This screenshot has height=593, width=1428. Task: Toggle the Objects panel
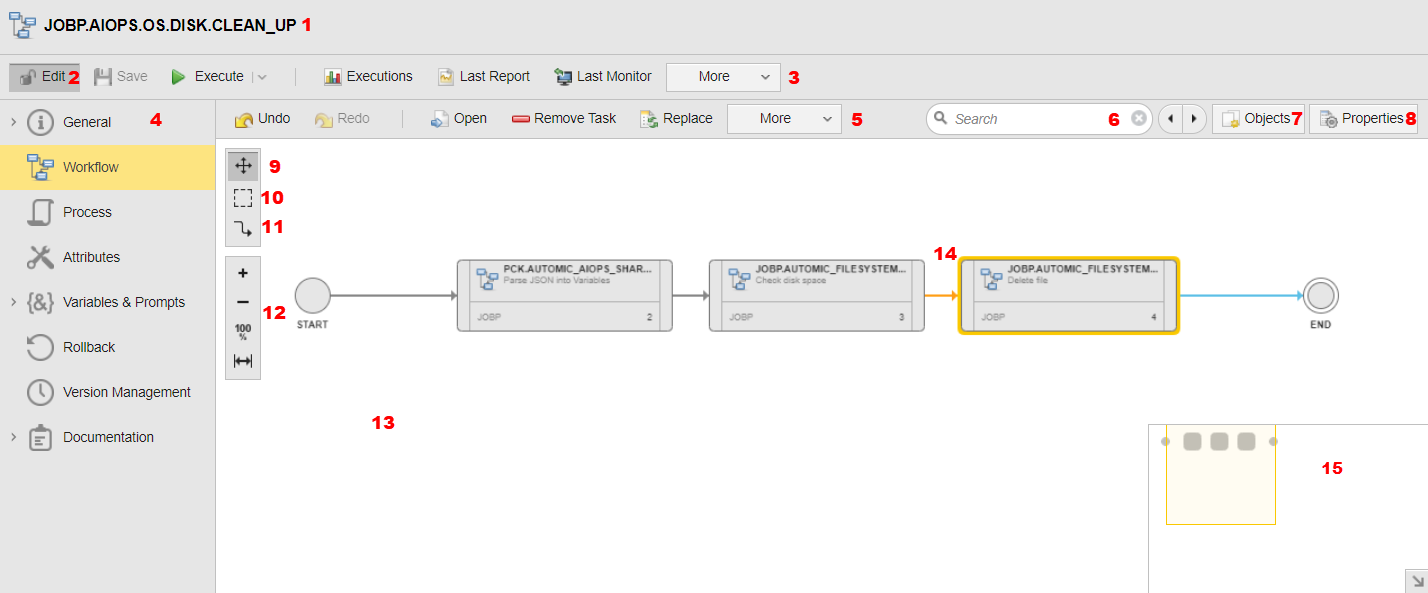1257,119
